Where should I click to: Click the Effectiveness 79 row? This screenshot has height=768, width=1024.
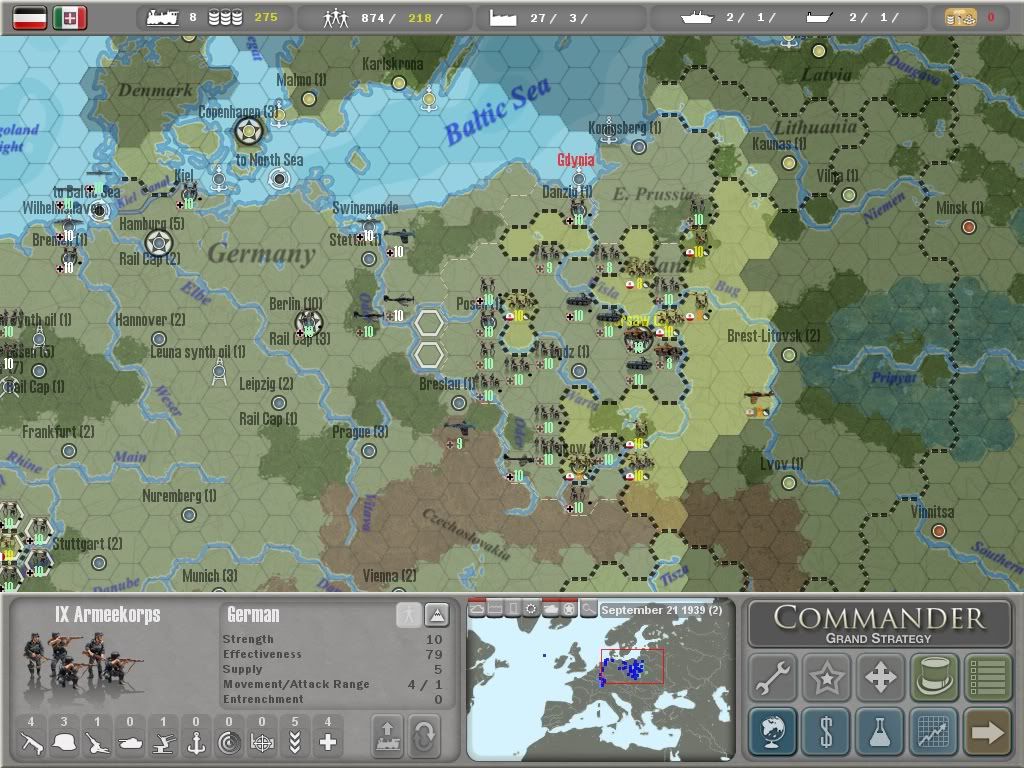click(332, 654)
